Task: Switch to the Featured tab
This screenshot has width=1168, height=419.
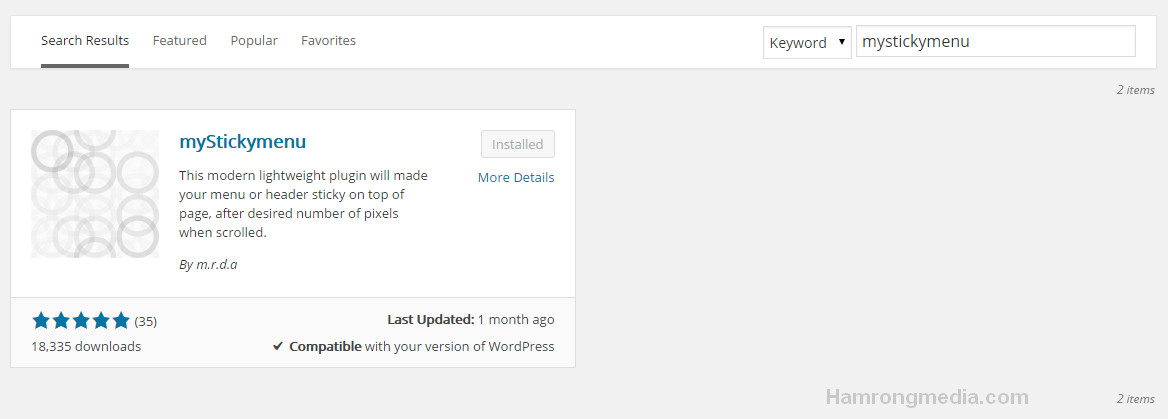Action: point(180,40)
